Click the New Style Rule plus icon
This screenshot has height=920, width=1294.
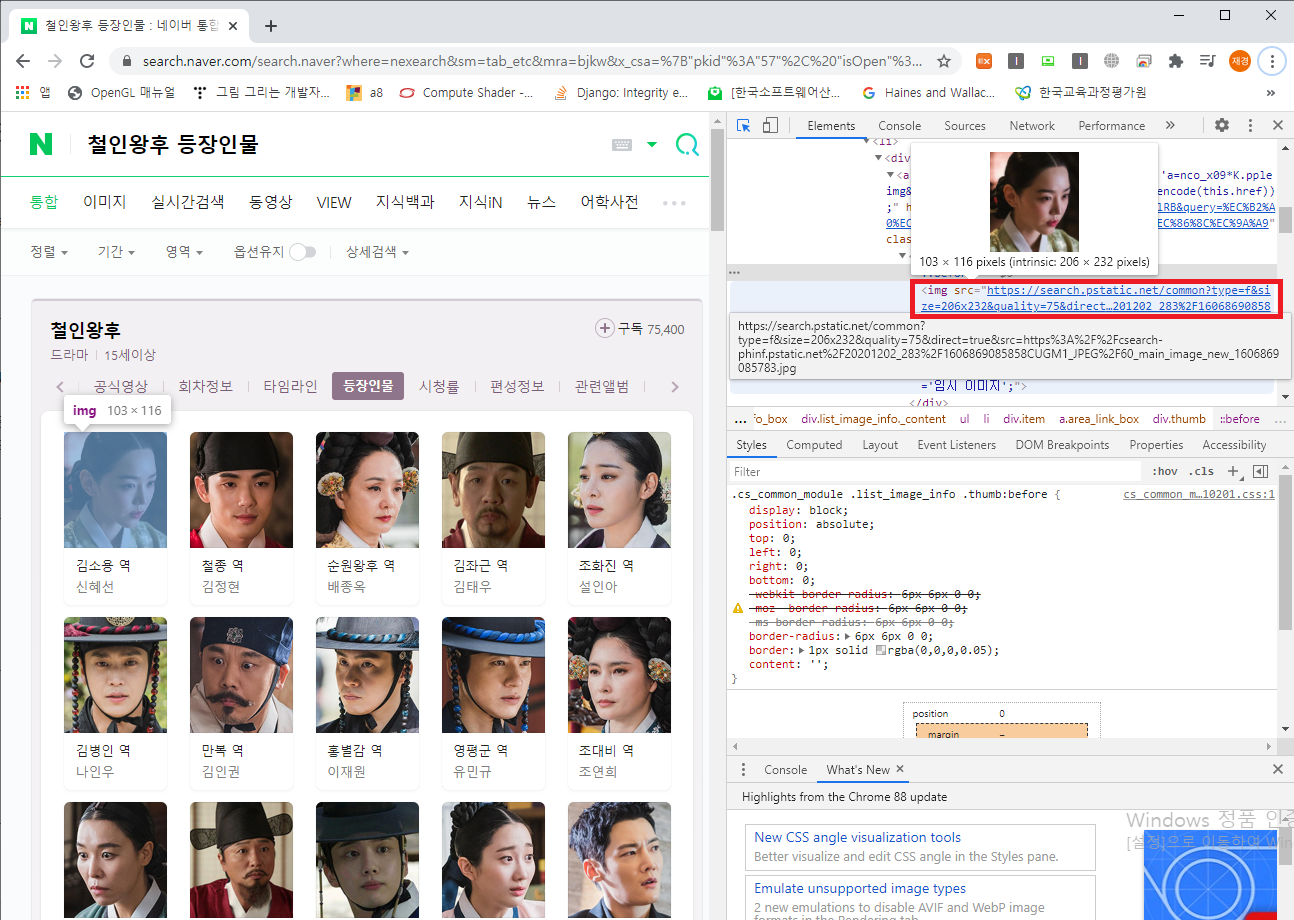(x=1234, y=471)
